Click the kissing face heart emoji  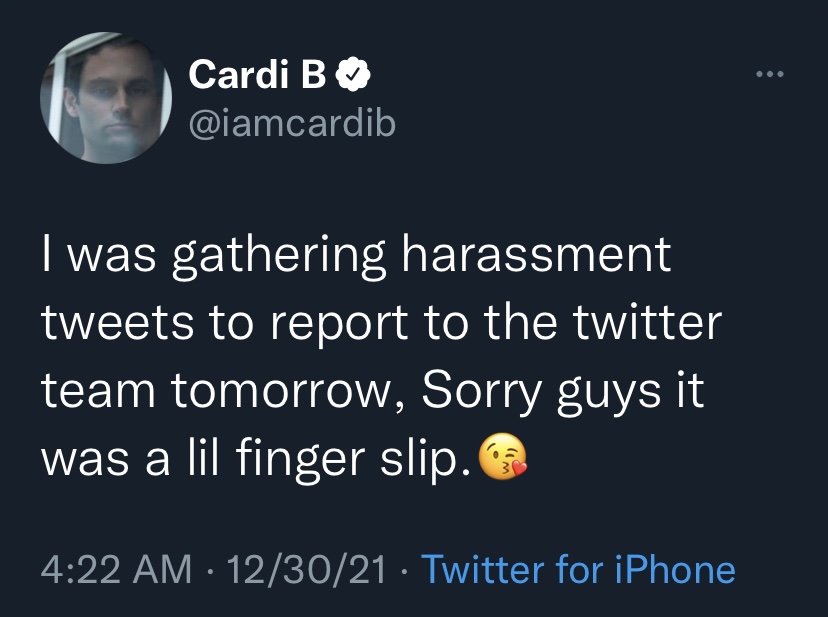(502, 456)
